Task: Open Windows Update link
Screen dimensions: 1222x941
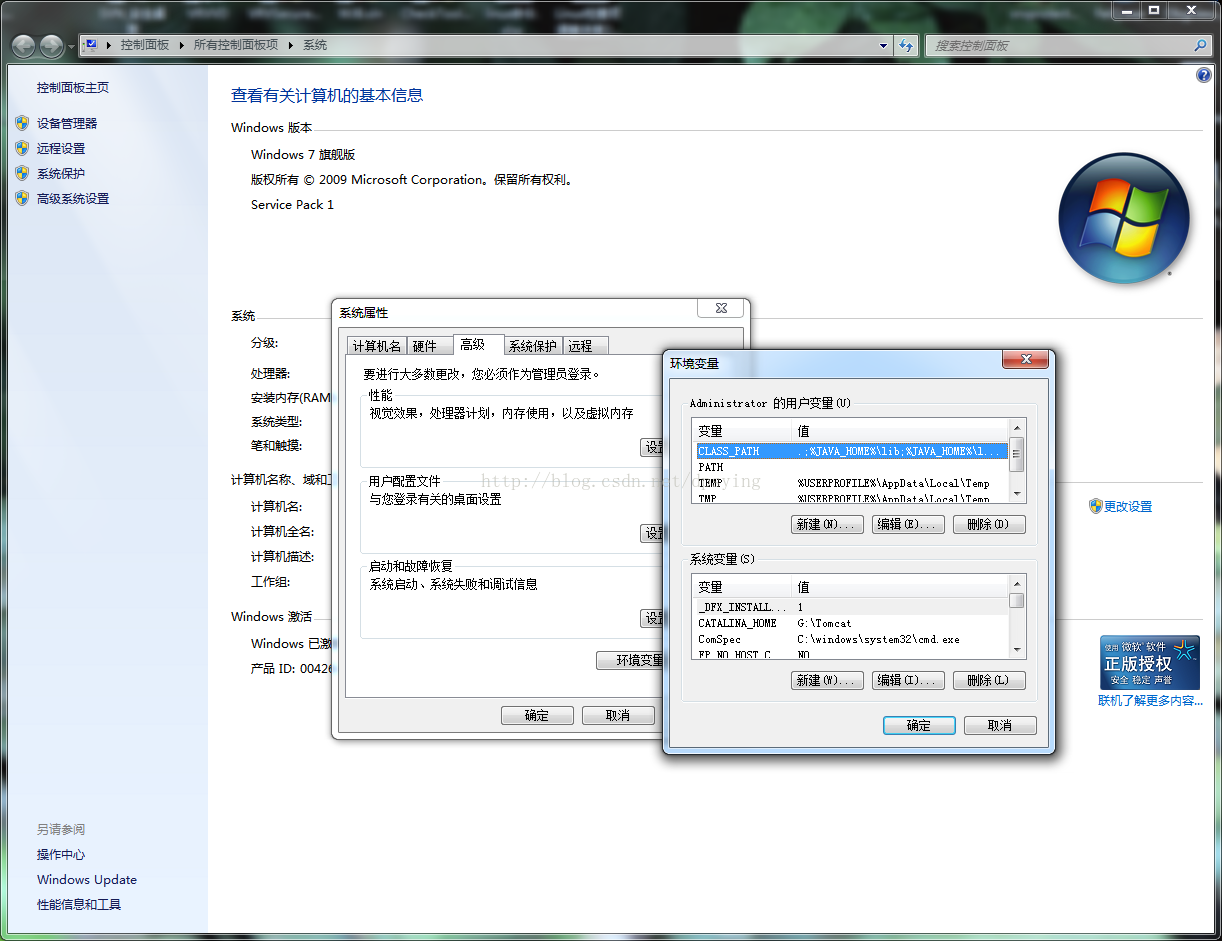Action: [x=87, y=880]
